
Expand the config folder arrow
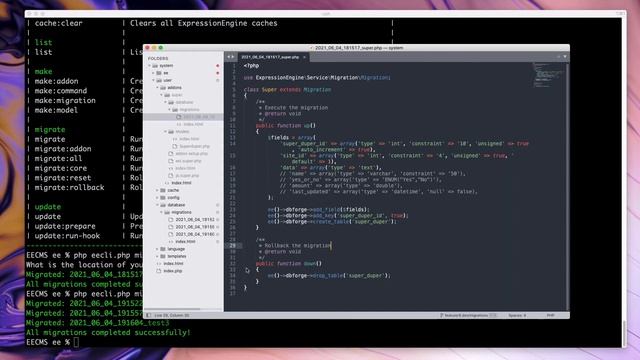click(158, 198)
